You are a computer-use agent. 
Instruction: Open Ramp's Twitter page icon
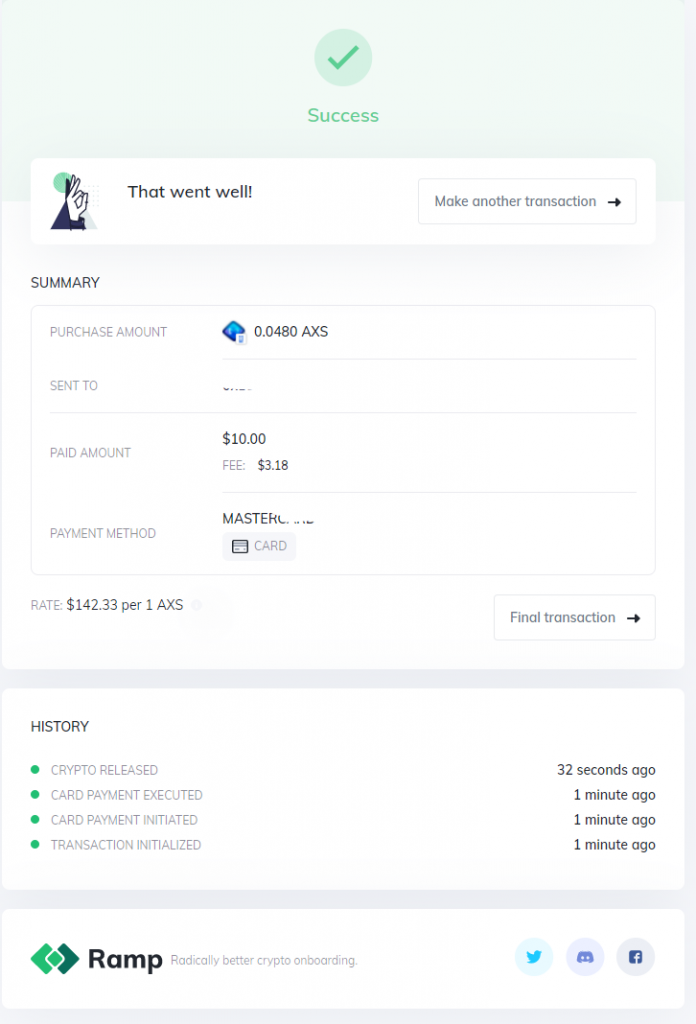tap(534, 957)
